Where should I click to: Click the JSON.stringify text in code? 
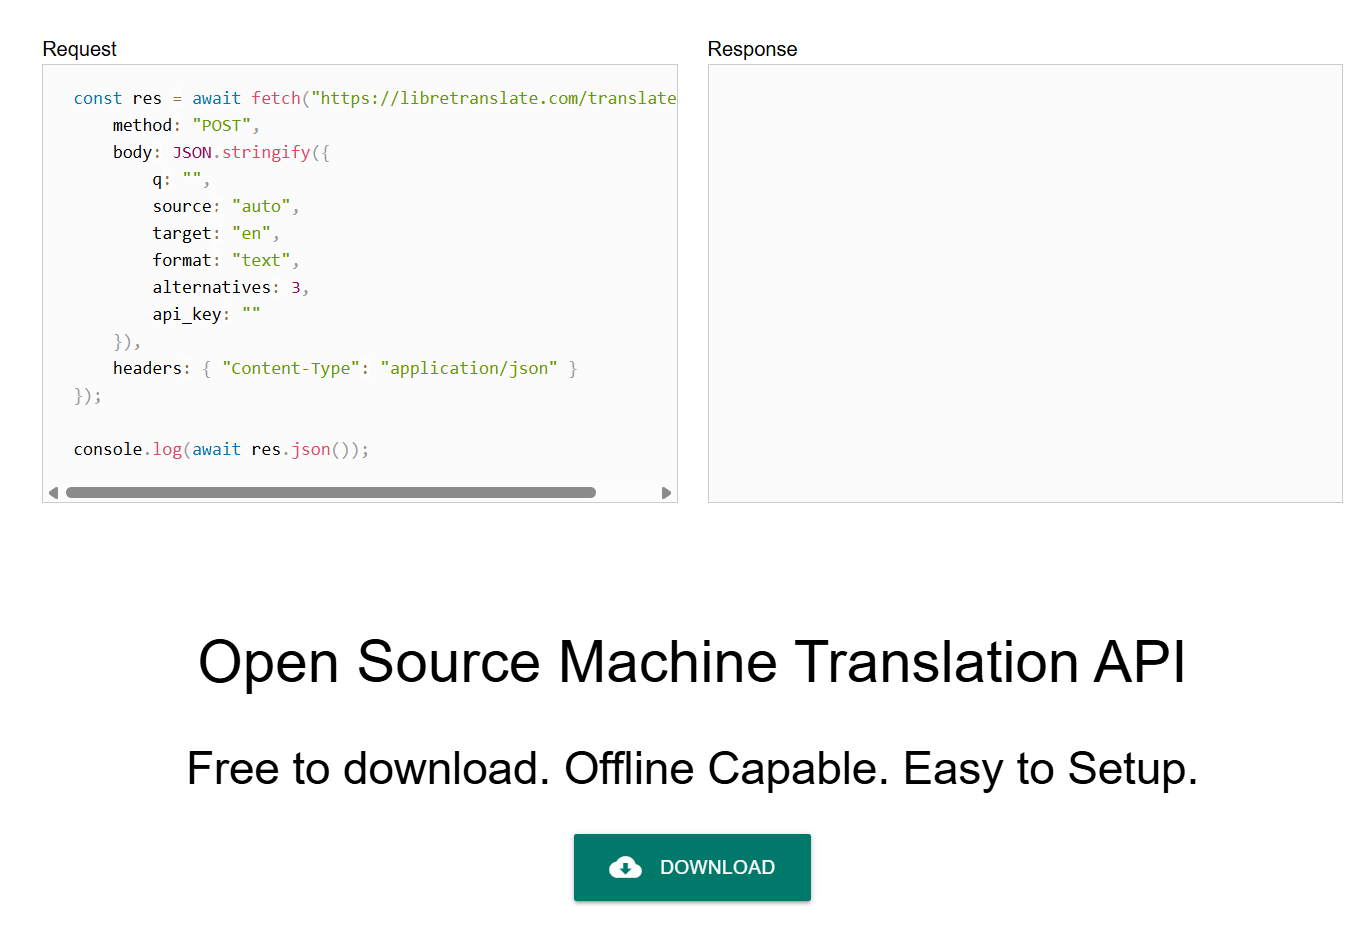click(x=241, y=152)
